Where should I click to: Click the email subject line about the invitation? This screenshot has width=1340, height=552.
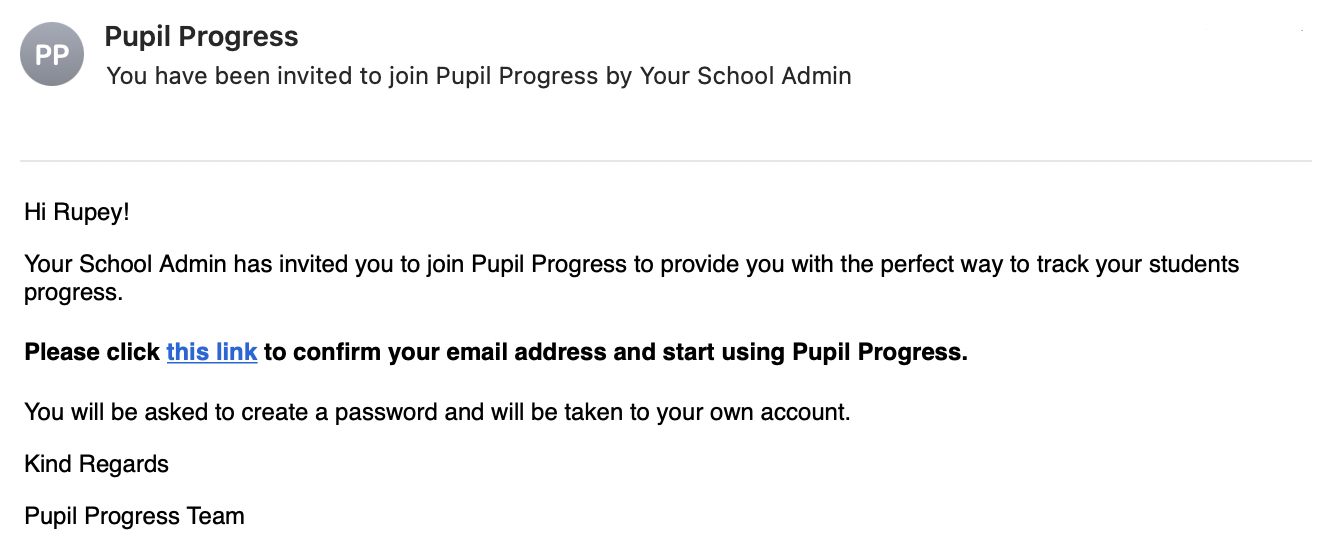click(478, 75)
